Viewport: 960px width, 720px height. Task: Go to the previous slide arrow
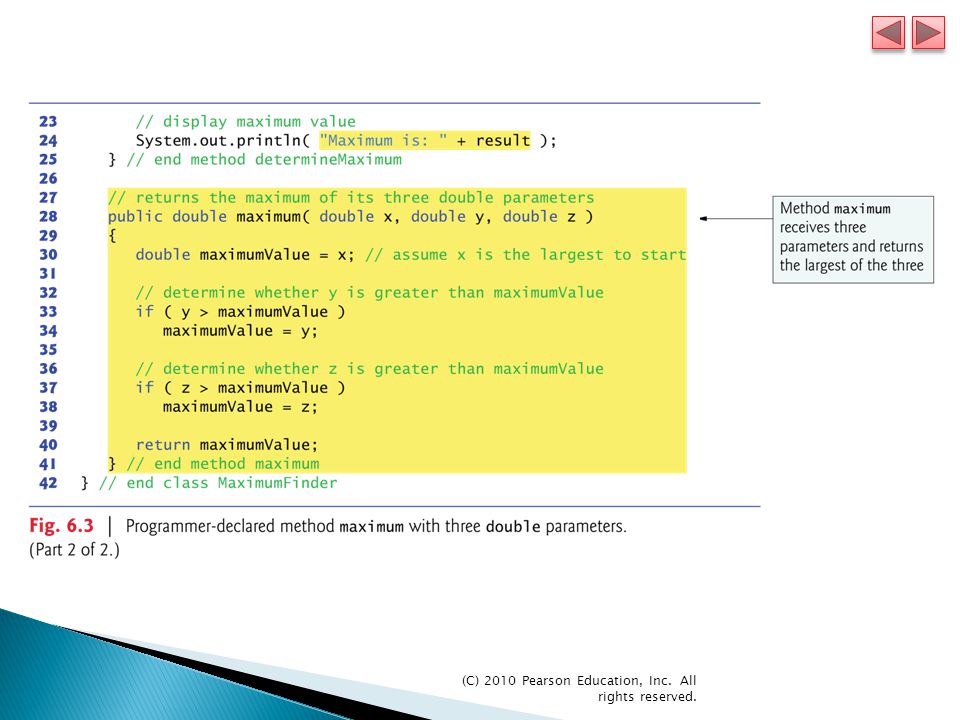point(888,32)
